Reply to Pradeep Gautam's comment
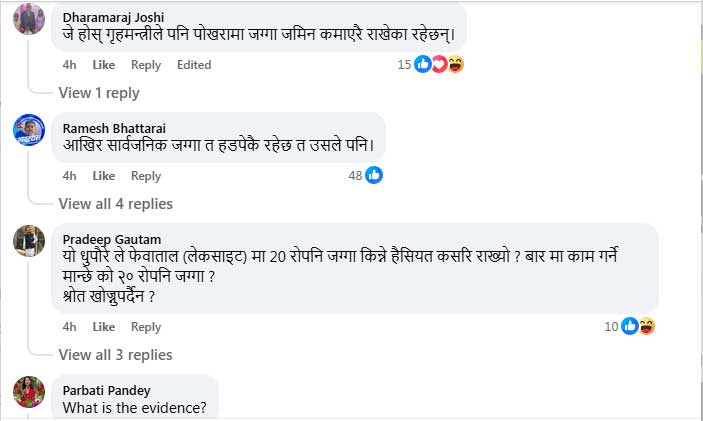Viewport: 703px width, 421px height. coord(146,327)
